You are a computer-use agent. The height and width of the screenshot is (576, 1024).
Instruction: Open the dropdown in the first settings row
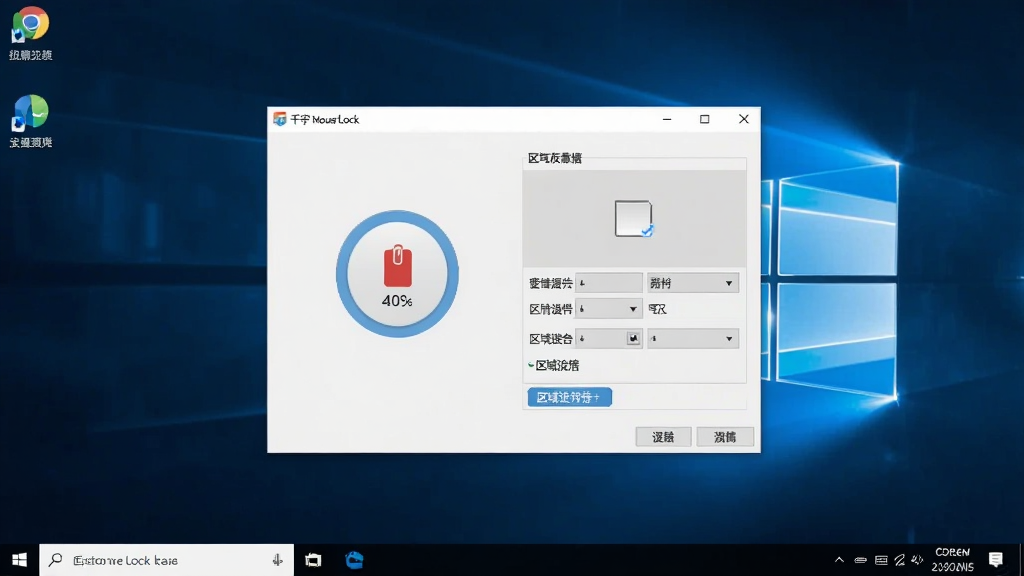click(x=692, y=283)
